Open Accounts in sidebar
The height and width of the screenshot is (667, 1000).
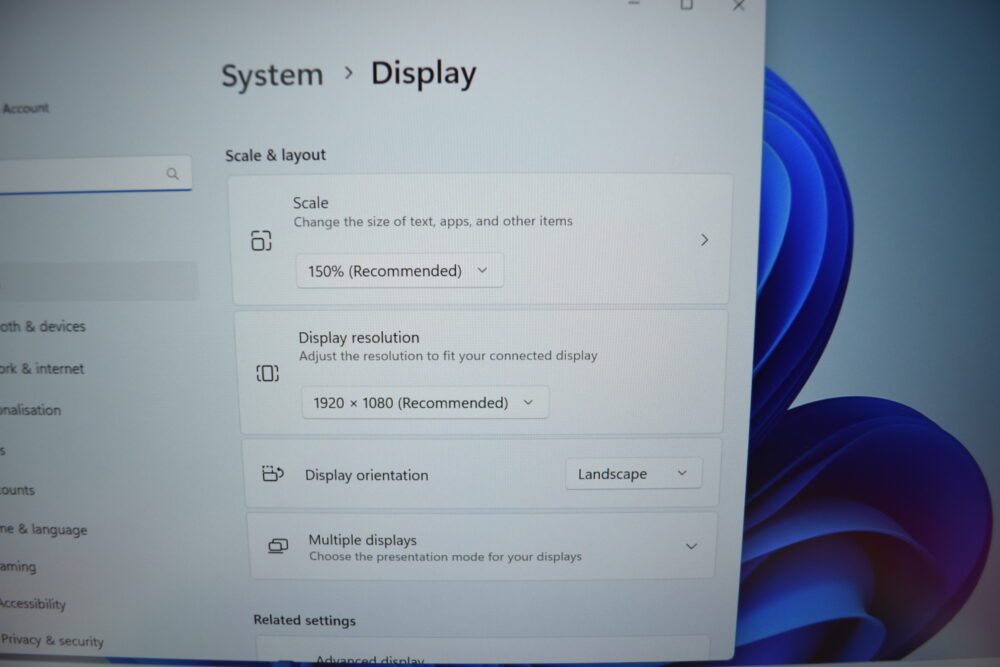pos(17,490)
